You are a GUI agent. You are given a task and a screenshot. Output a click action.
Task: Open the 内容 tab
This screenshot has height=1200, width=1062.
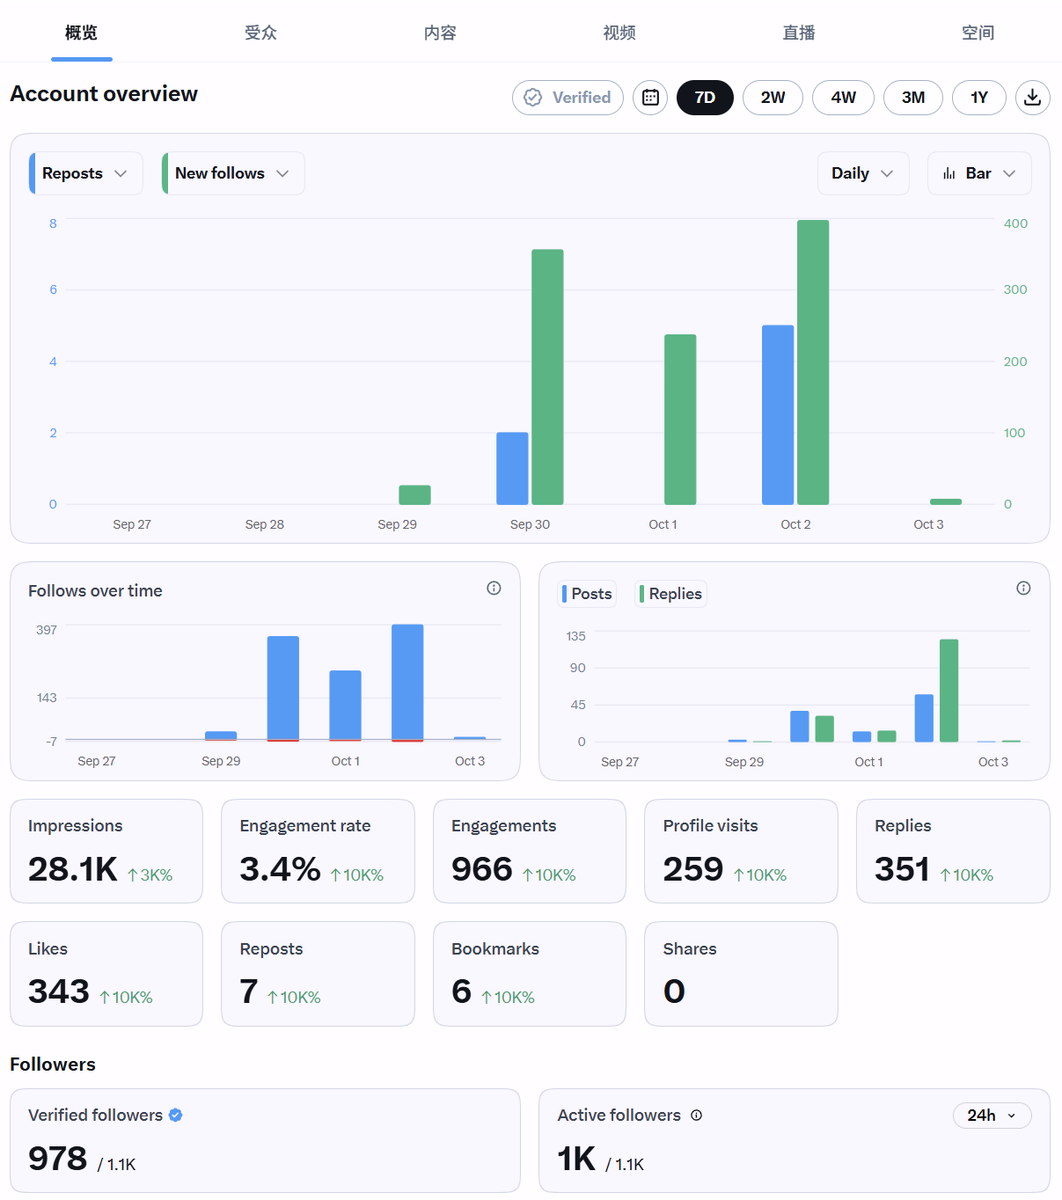(x=440, y=32)
